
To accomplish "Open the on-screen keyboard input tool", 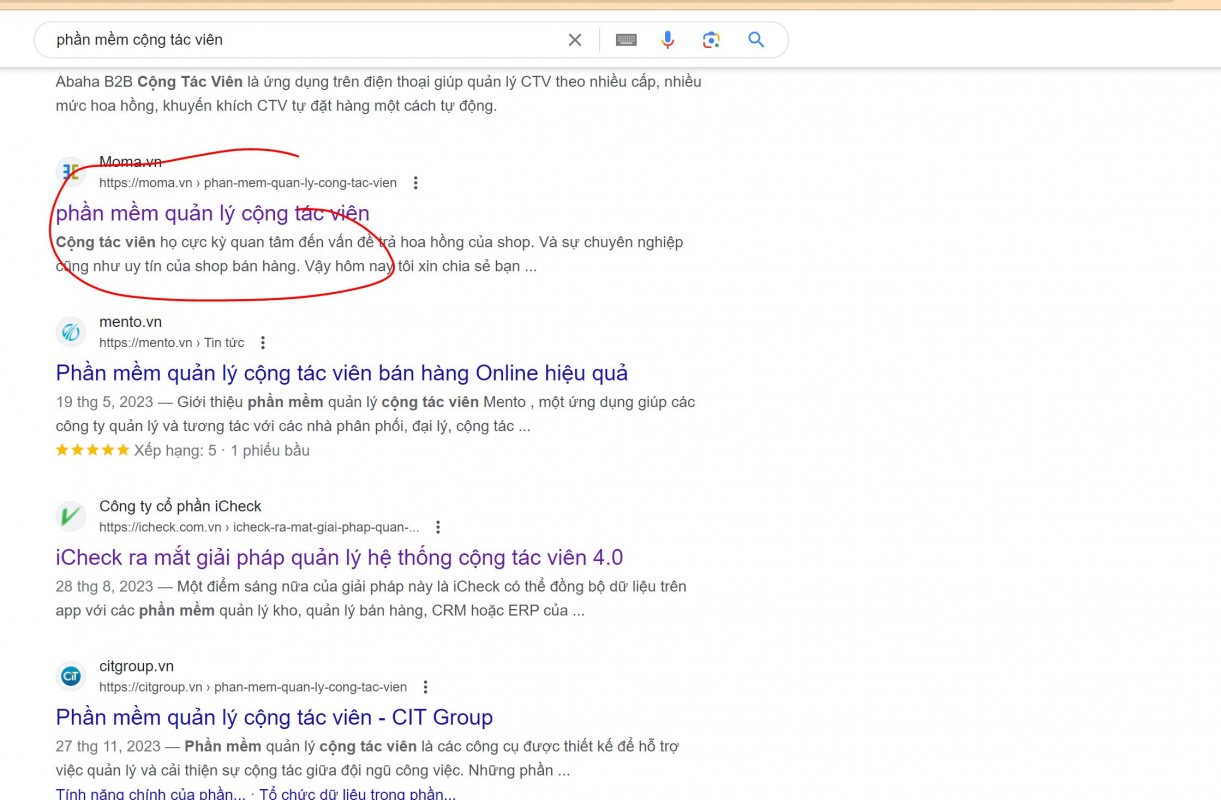I will click(626, 40).
